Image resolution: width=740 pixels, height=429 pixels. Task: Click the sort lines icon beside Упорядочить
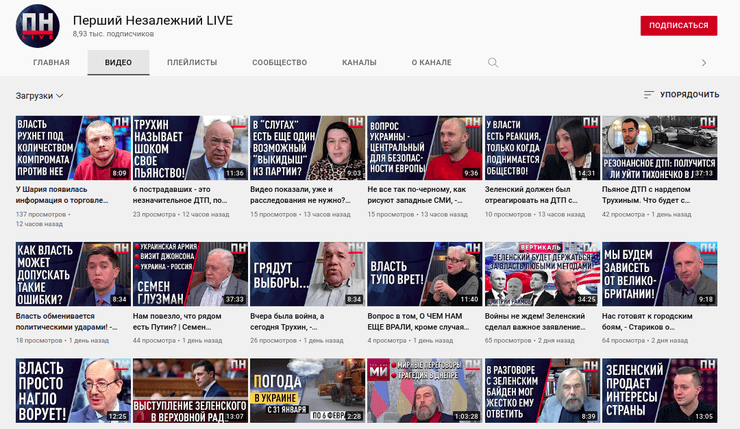pyautogui.click(x=648, y=95)
